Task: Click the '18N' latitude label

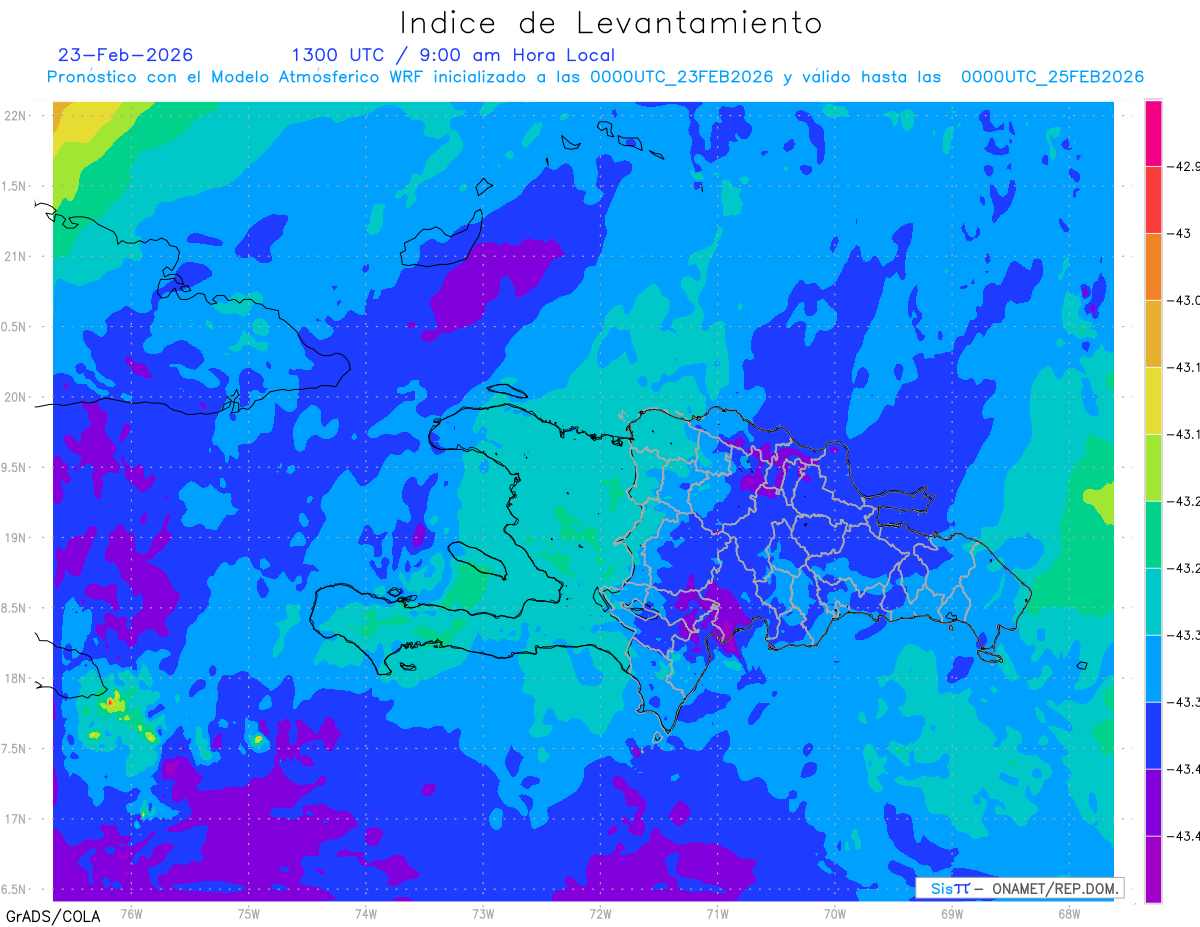Action: click(x=15, y=679)
